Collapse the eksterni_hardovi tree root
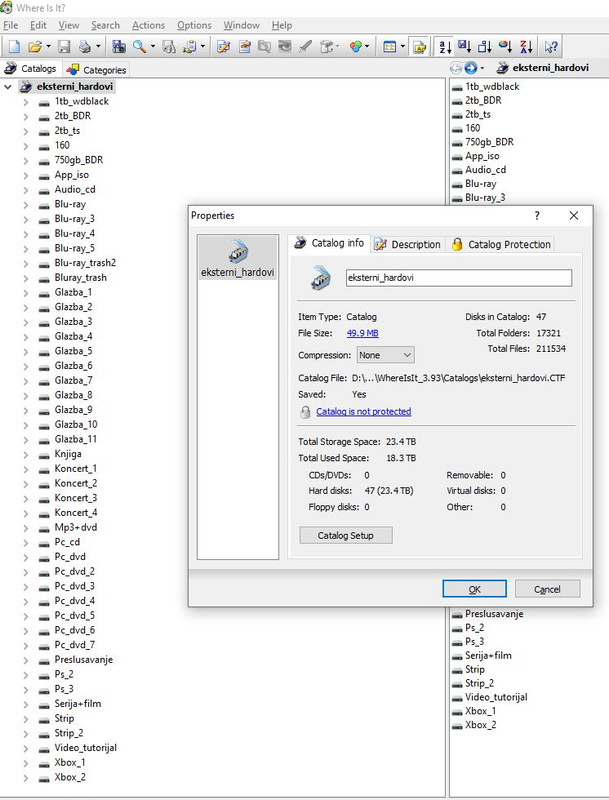Image resolution: width=609 pixels, height=800 pixels. coord(8,87)
